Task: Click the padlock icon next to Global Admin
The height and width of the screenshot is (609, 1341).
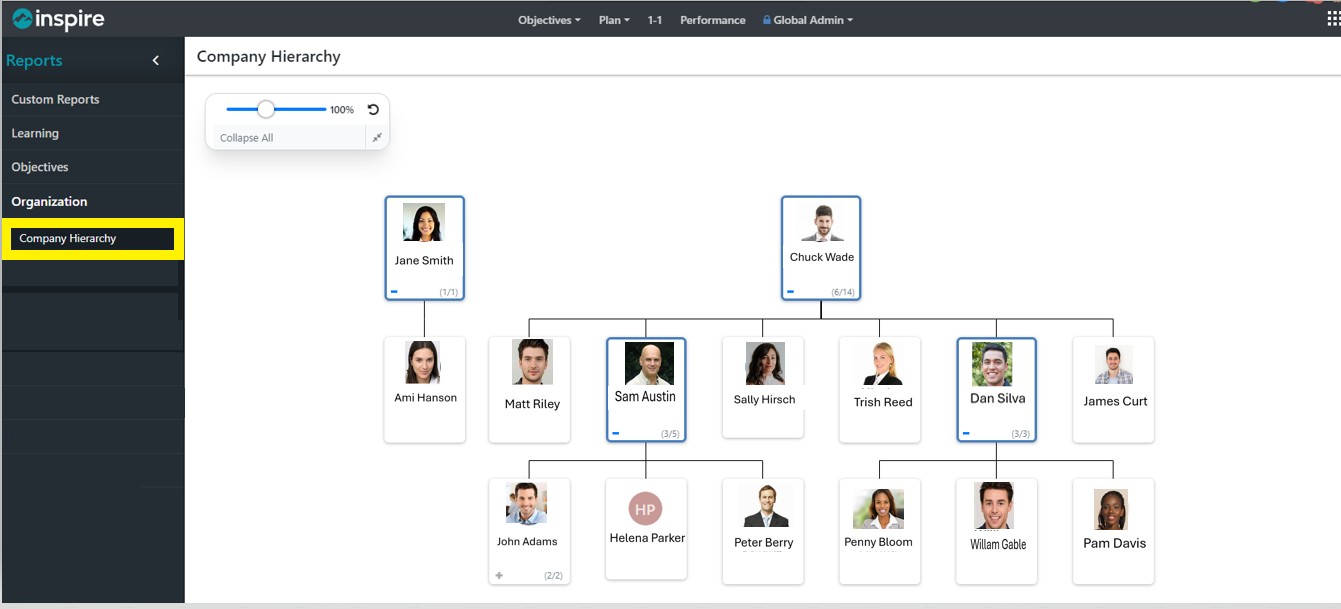Action: pos(765,19)
